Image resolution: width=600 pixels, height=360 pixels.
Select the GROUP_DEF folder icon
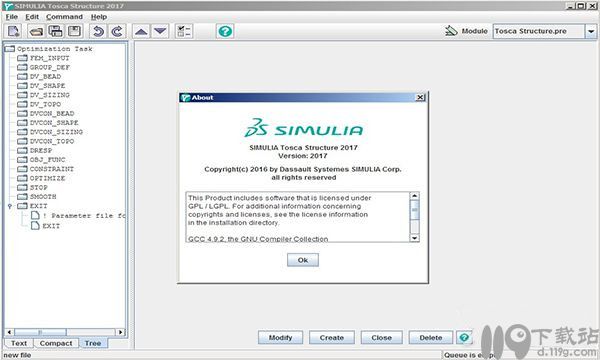tap(23, 67)
